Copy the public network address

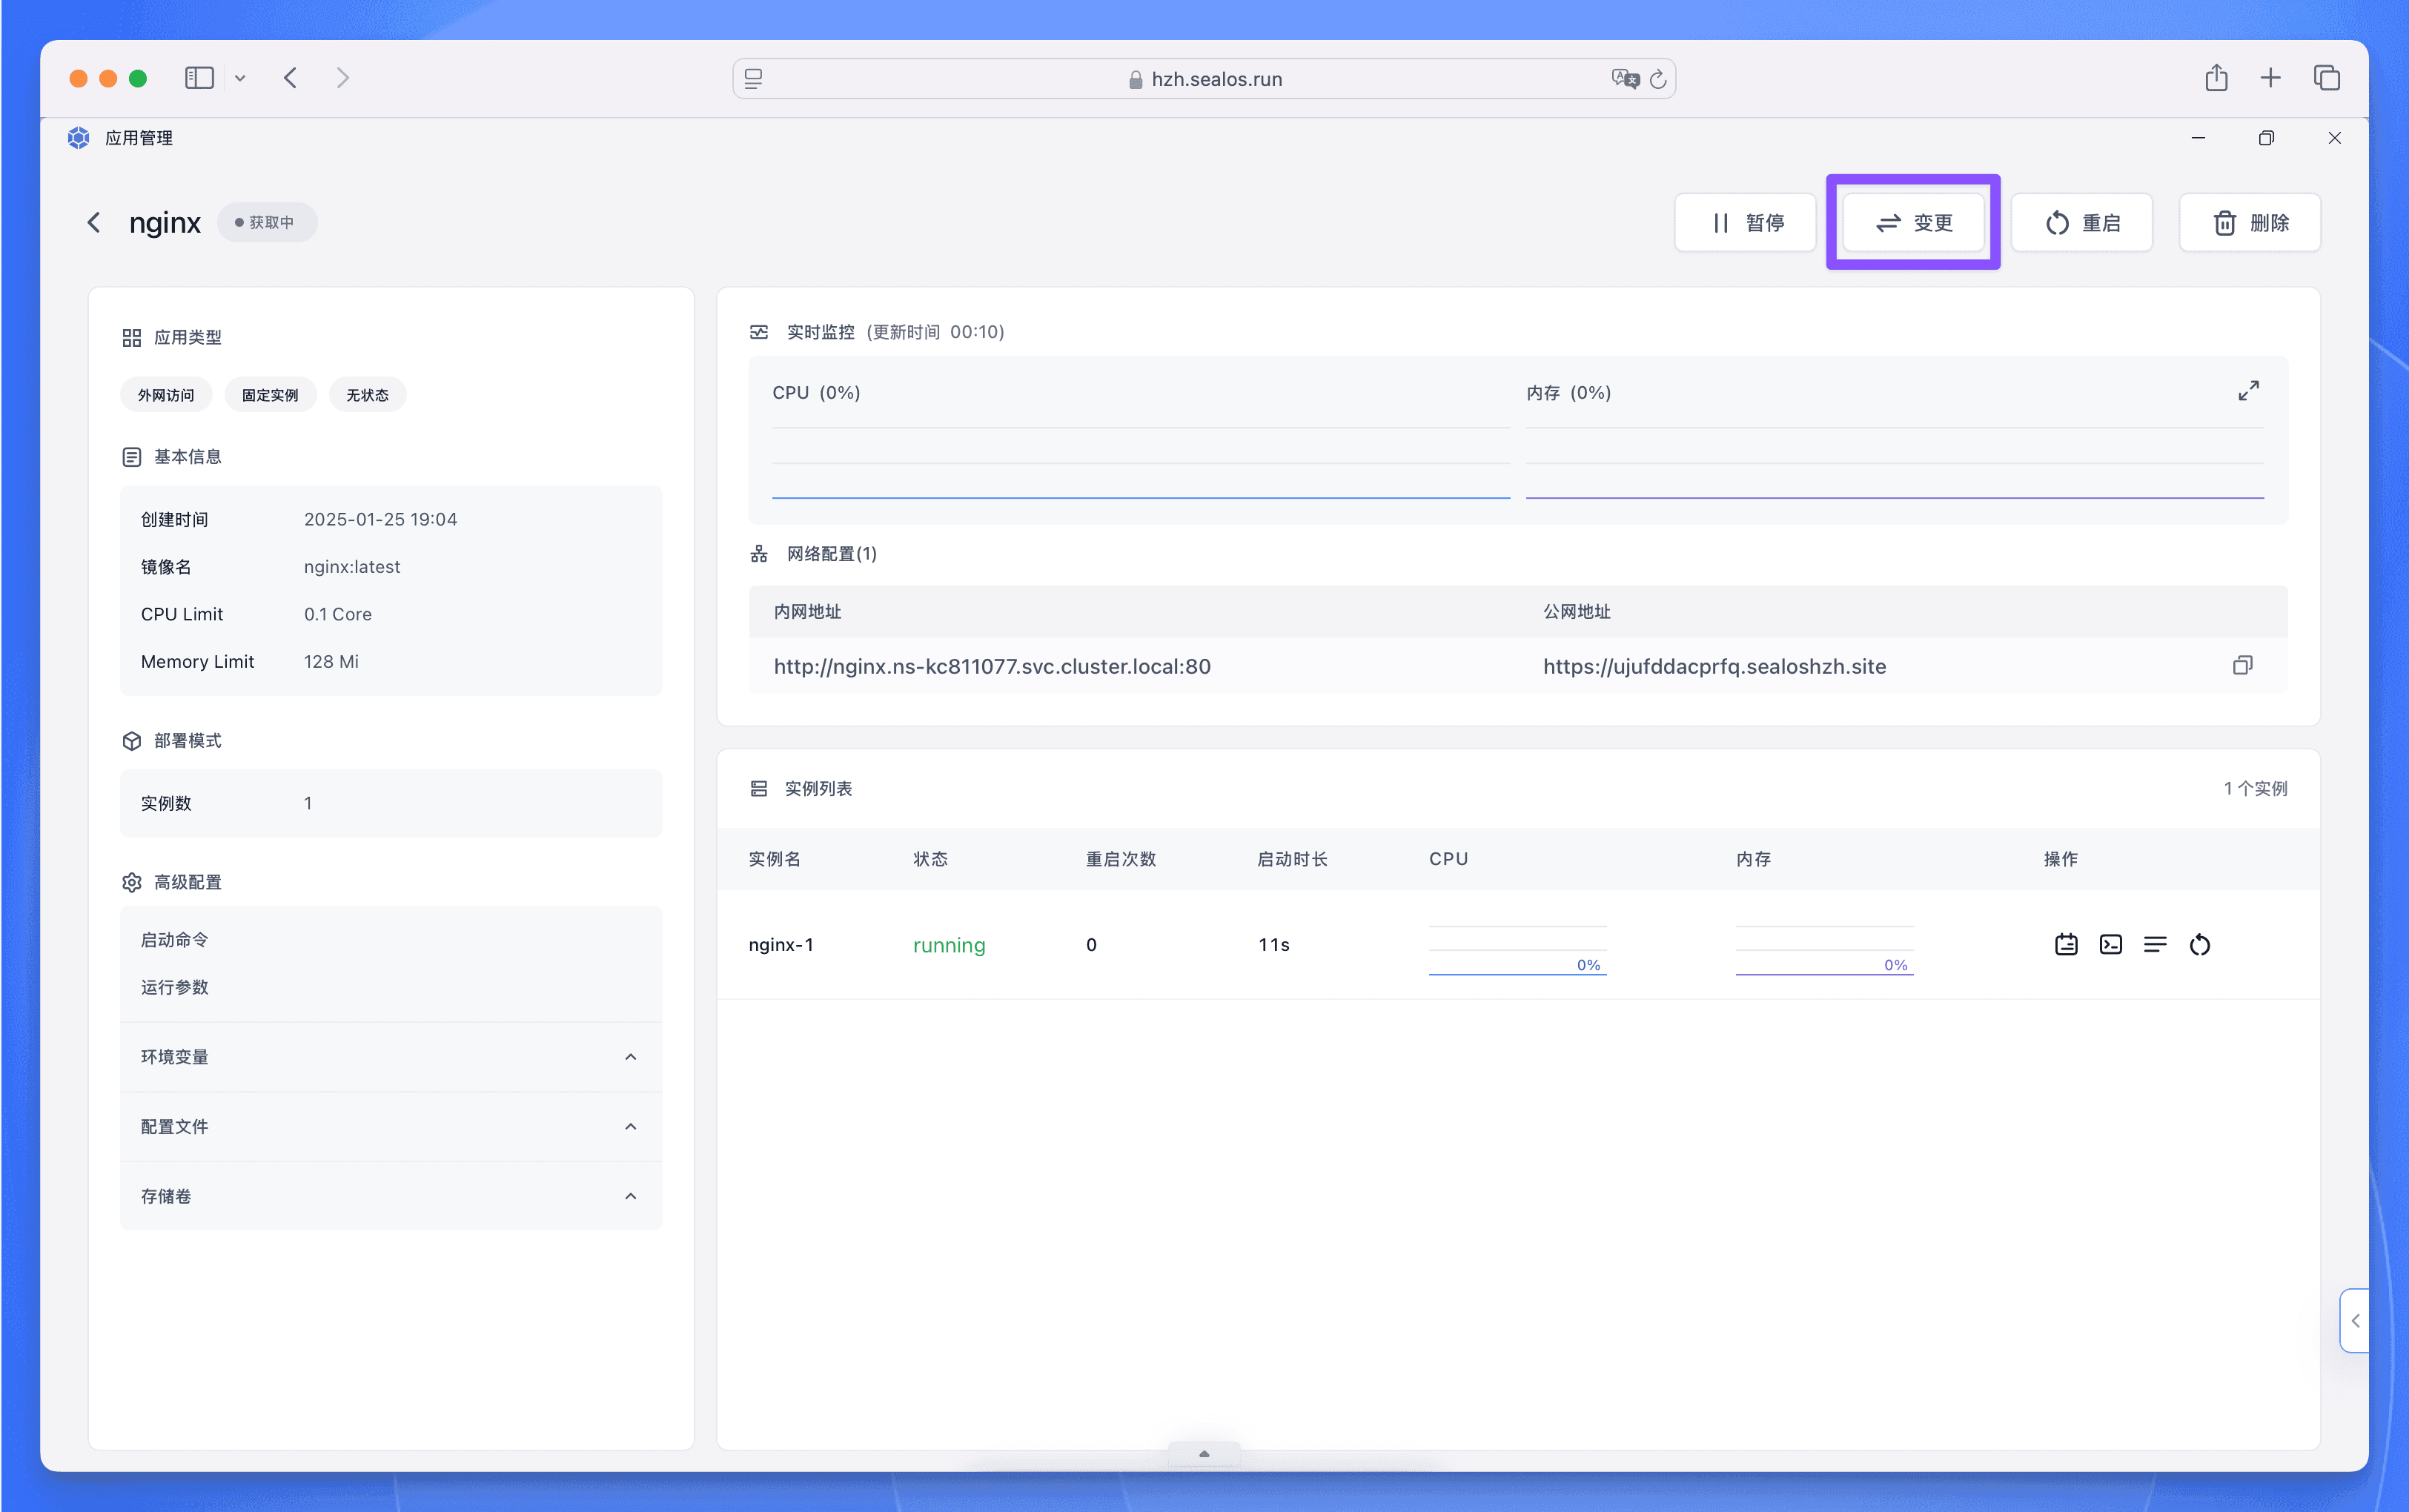pos(2243,666)
